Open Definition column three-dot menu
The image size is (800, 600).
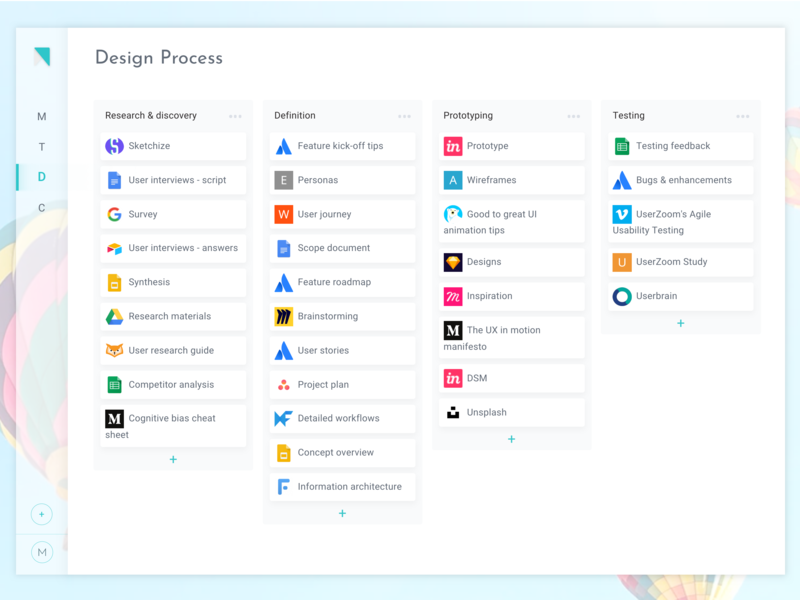point(405,116)
